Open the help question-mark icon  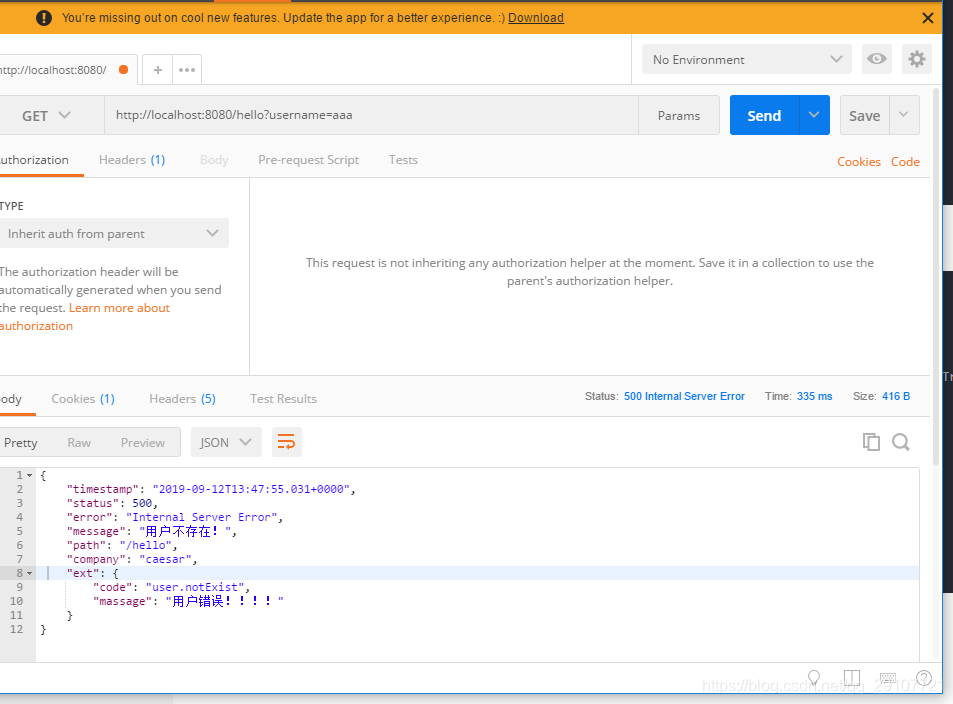[924, 678]
